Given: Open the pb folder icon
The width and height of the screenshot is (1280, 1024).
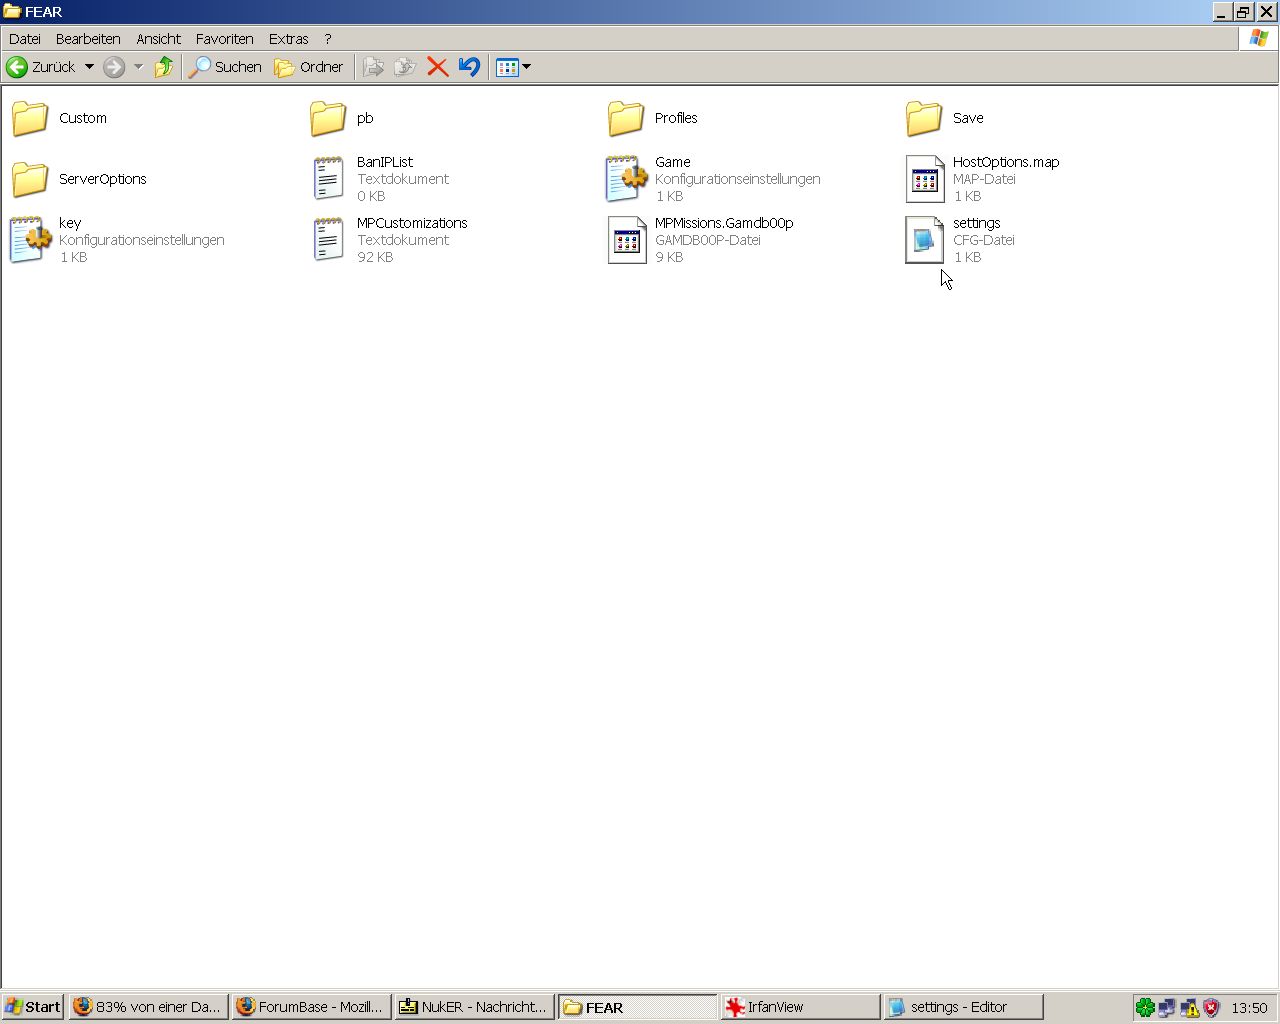Looking at the screenshot, I should 328,118.
